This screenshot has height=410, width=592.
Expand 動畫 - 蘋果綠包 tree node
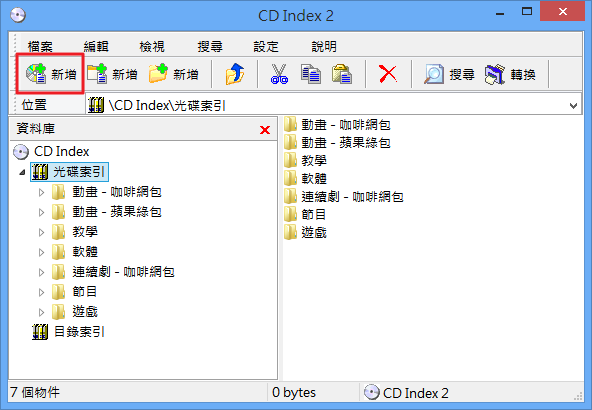(42, 213)
